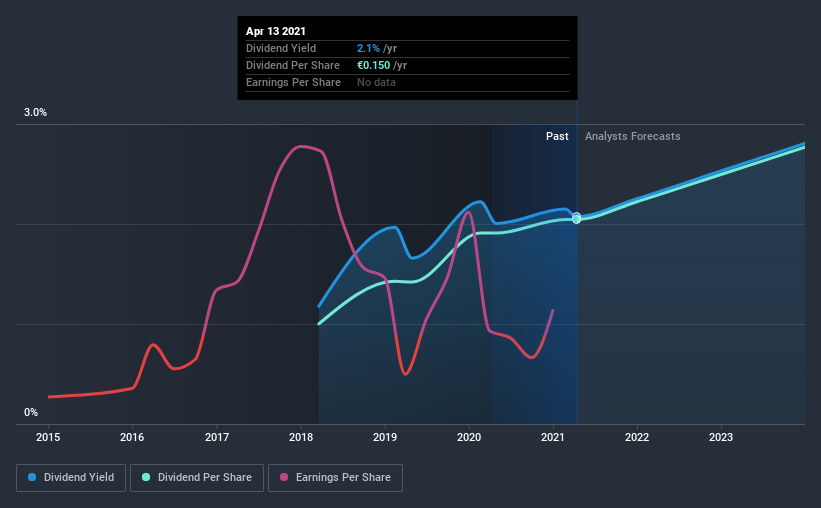Click the 2018 x-axis label
Image resolution: width=821 pixels, height=508 pixels.
(301, 437)
